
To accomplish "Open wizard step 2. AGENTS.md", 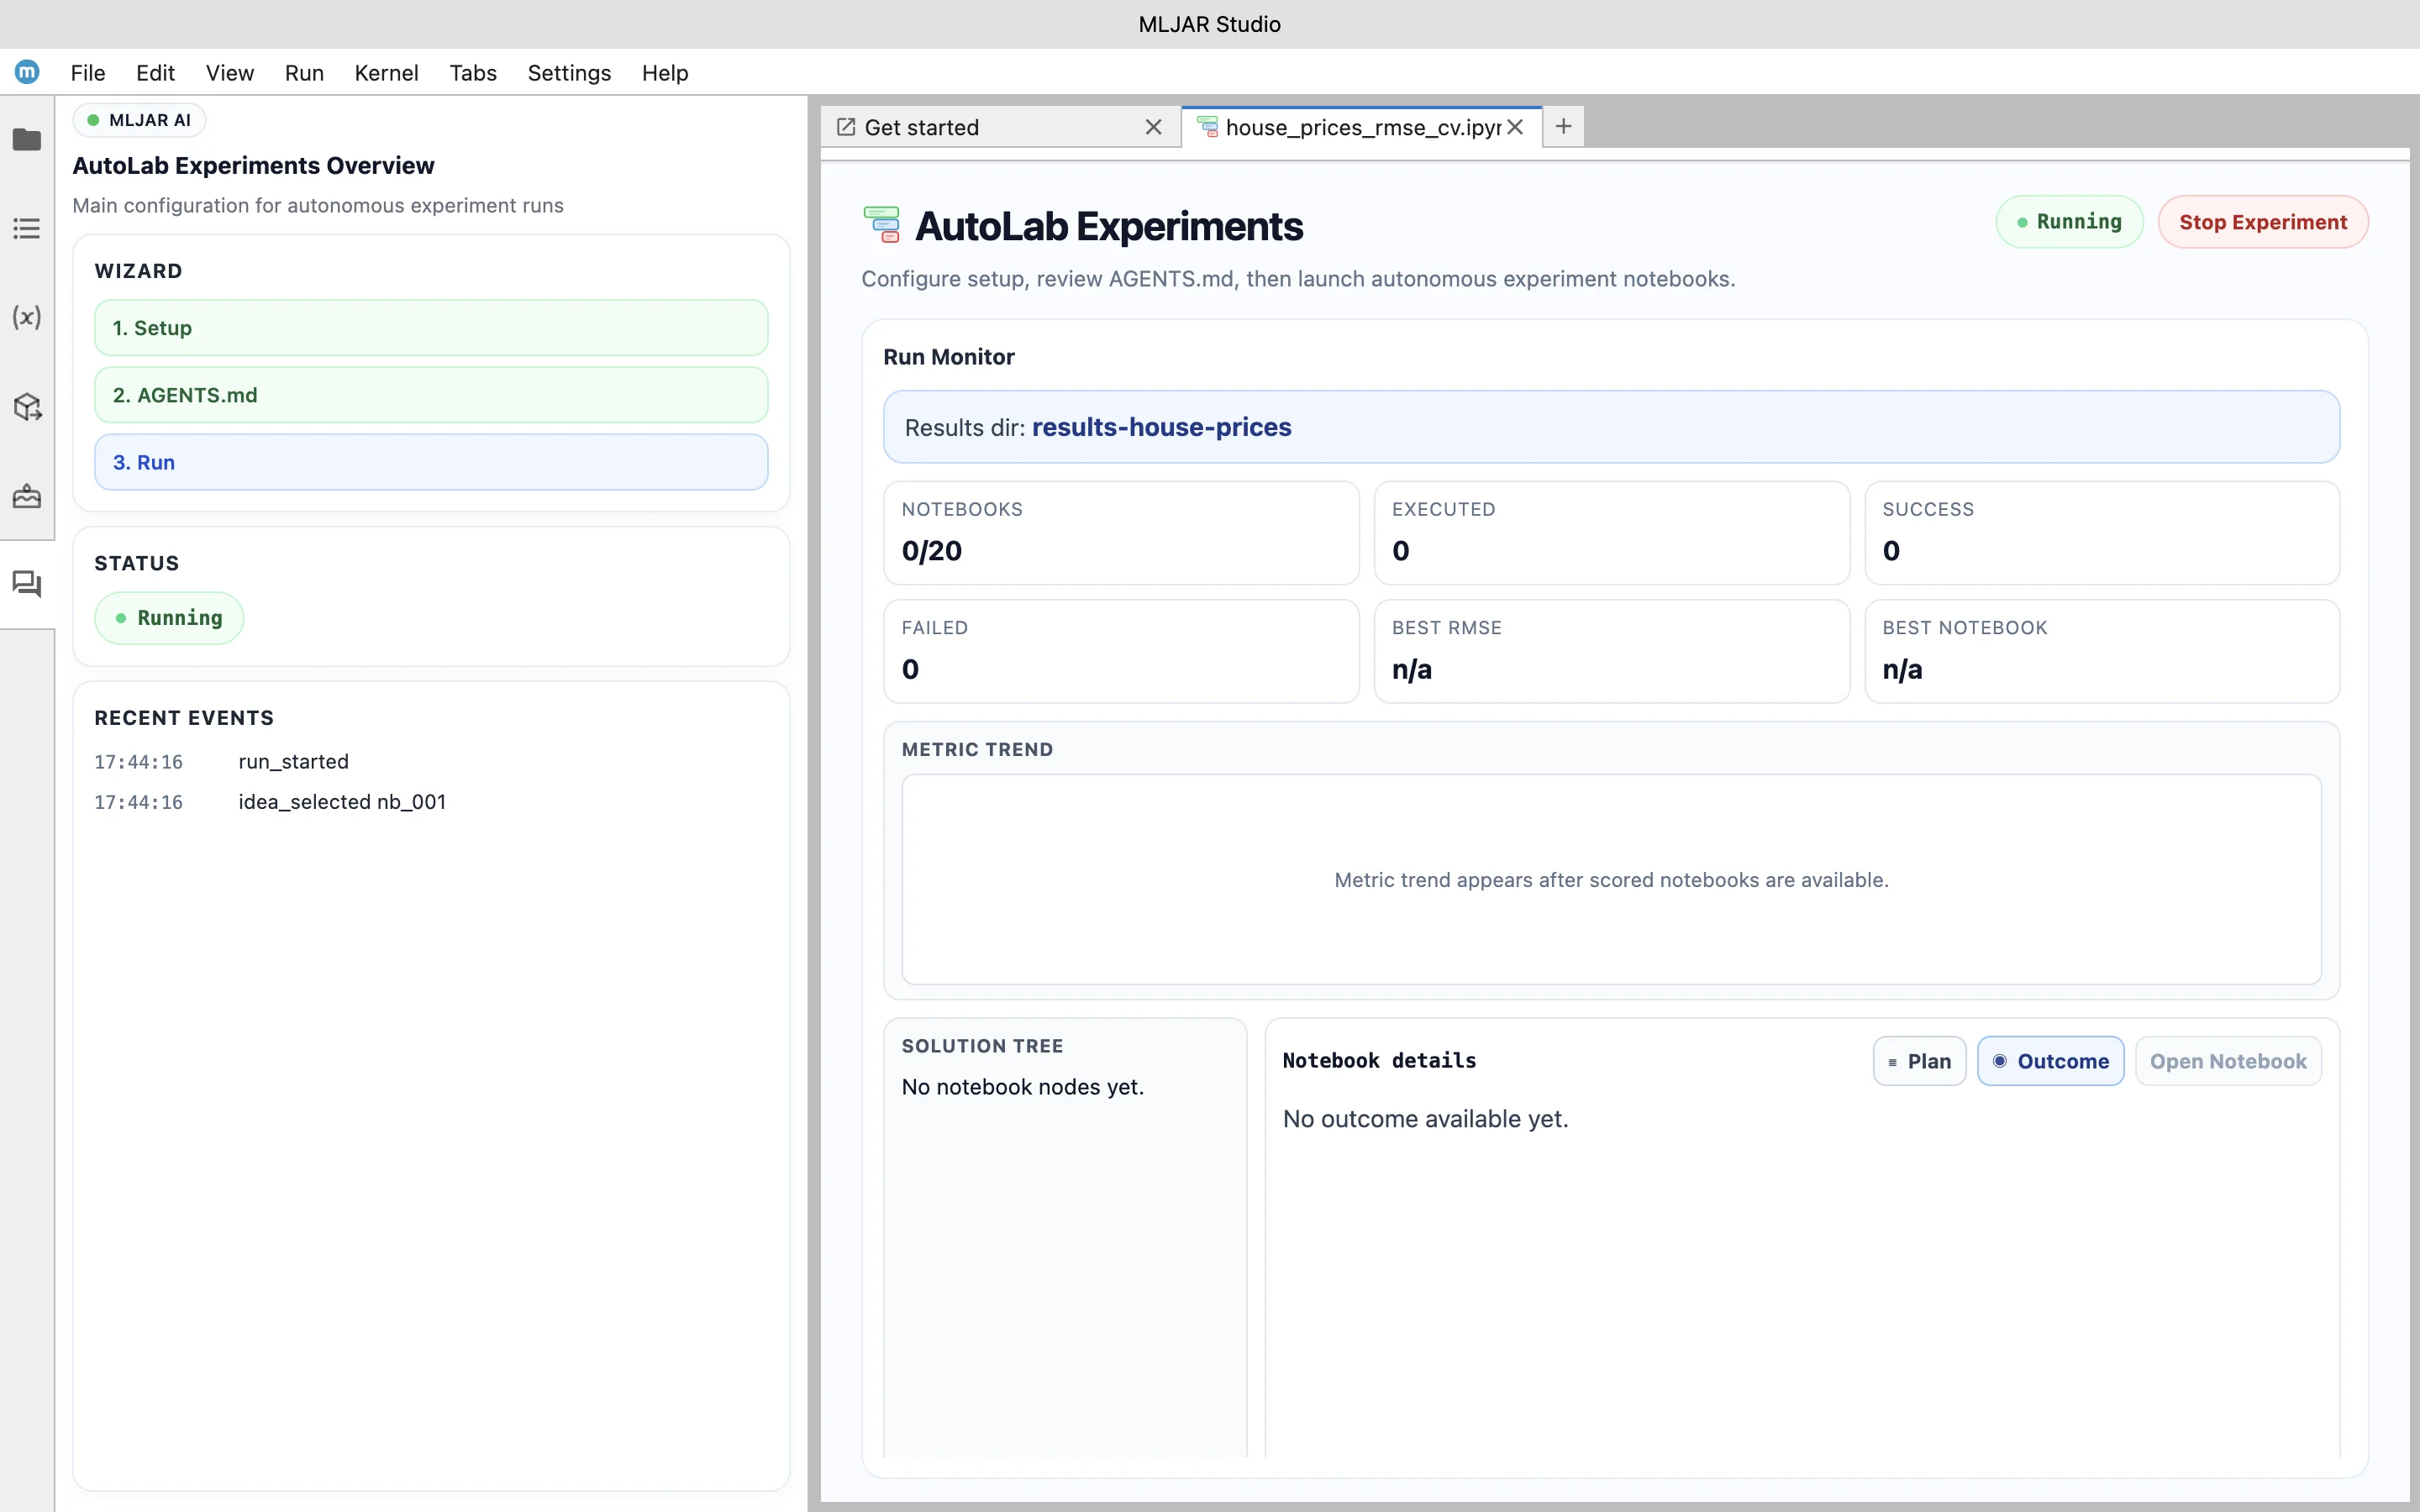I will click(x=431, y=394).
